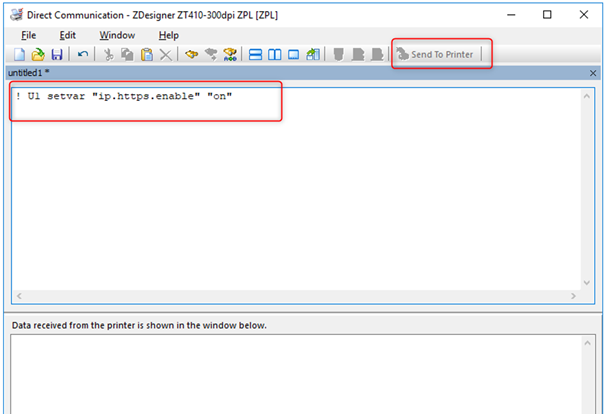Click the printer icon in the title bar
The height and width of the screenshot is (414, 605).
[x=17, y=15]
